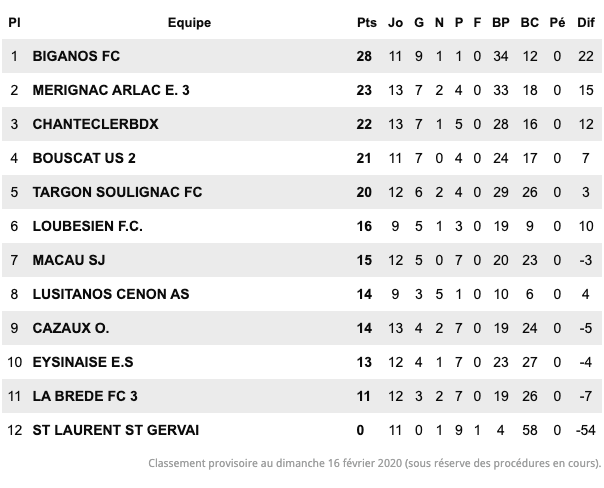
Task: Click BIGANOS FC points value 28
Action: [x=364, y=56]
